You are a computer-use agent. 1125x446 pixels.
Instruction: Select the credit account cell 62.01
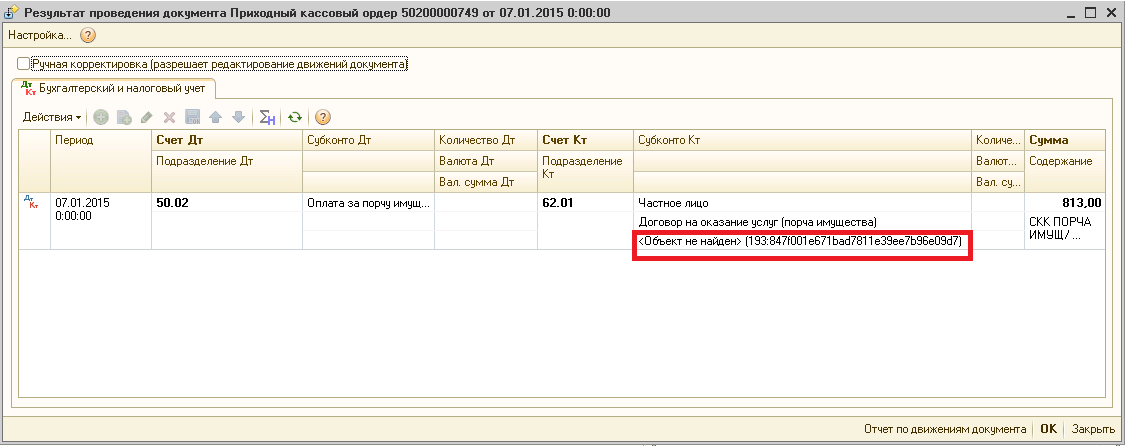pos(585,203)
